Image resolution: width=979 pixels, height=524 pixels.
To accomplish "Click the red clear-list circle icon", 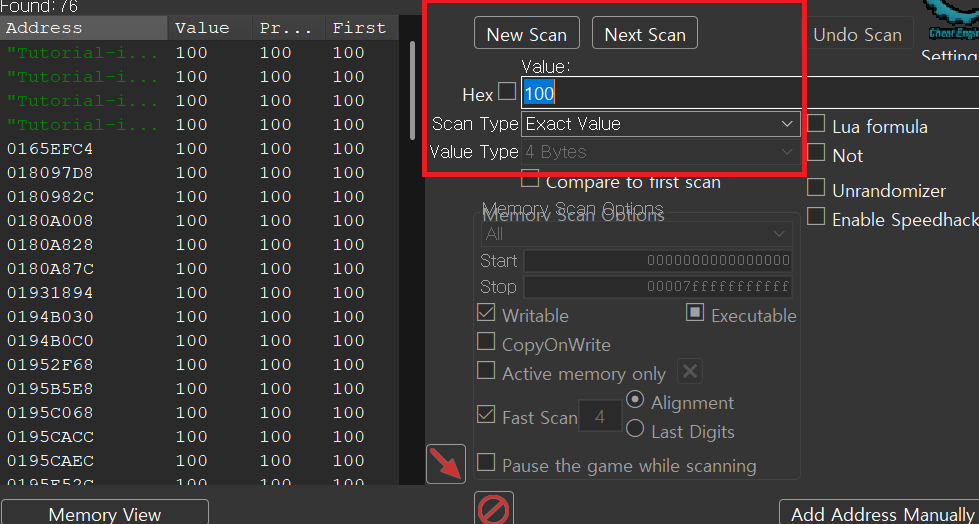I will coord(494,509).
